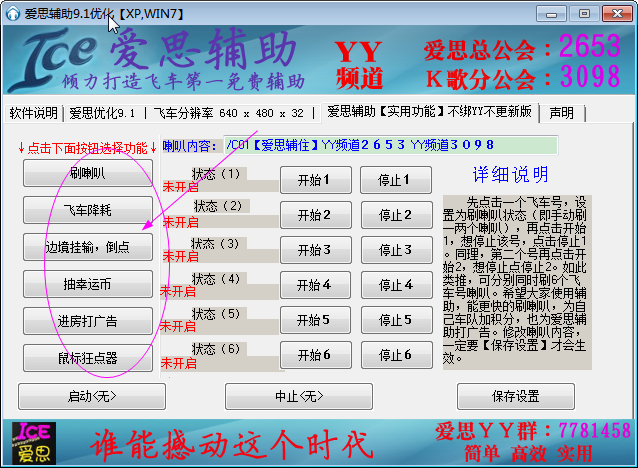The width and height of the screenshot is (638, 468).
Task: Stop account six with 停止6
Action: 396,355
